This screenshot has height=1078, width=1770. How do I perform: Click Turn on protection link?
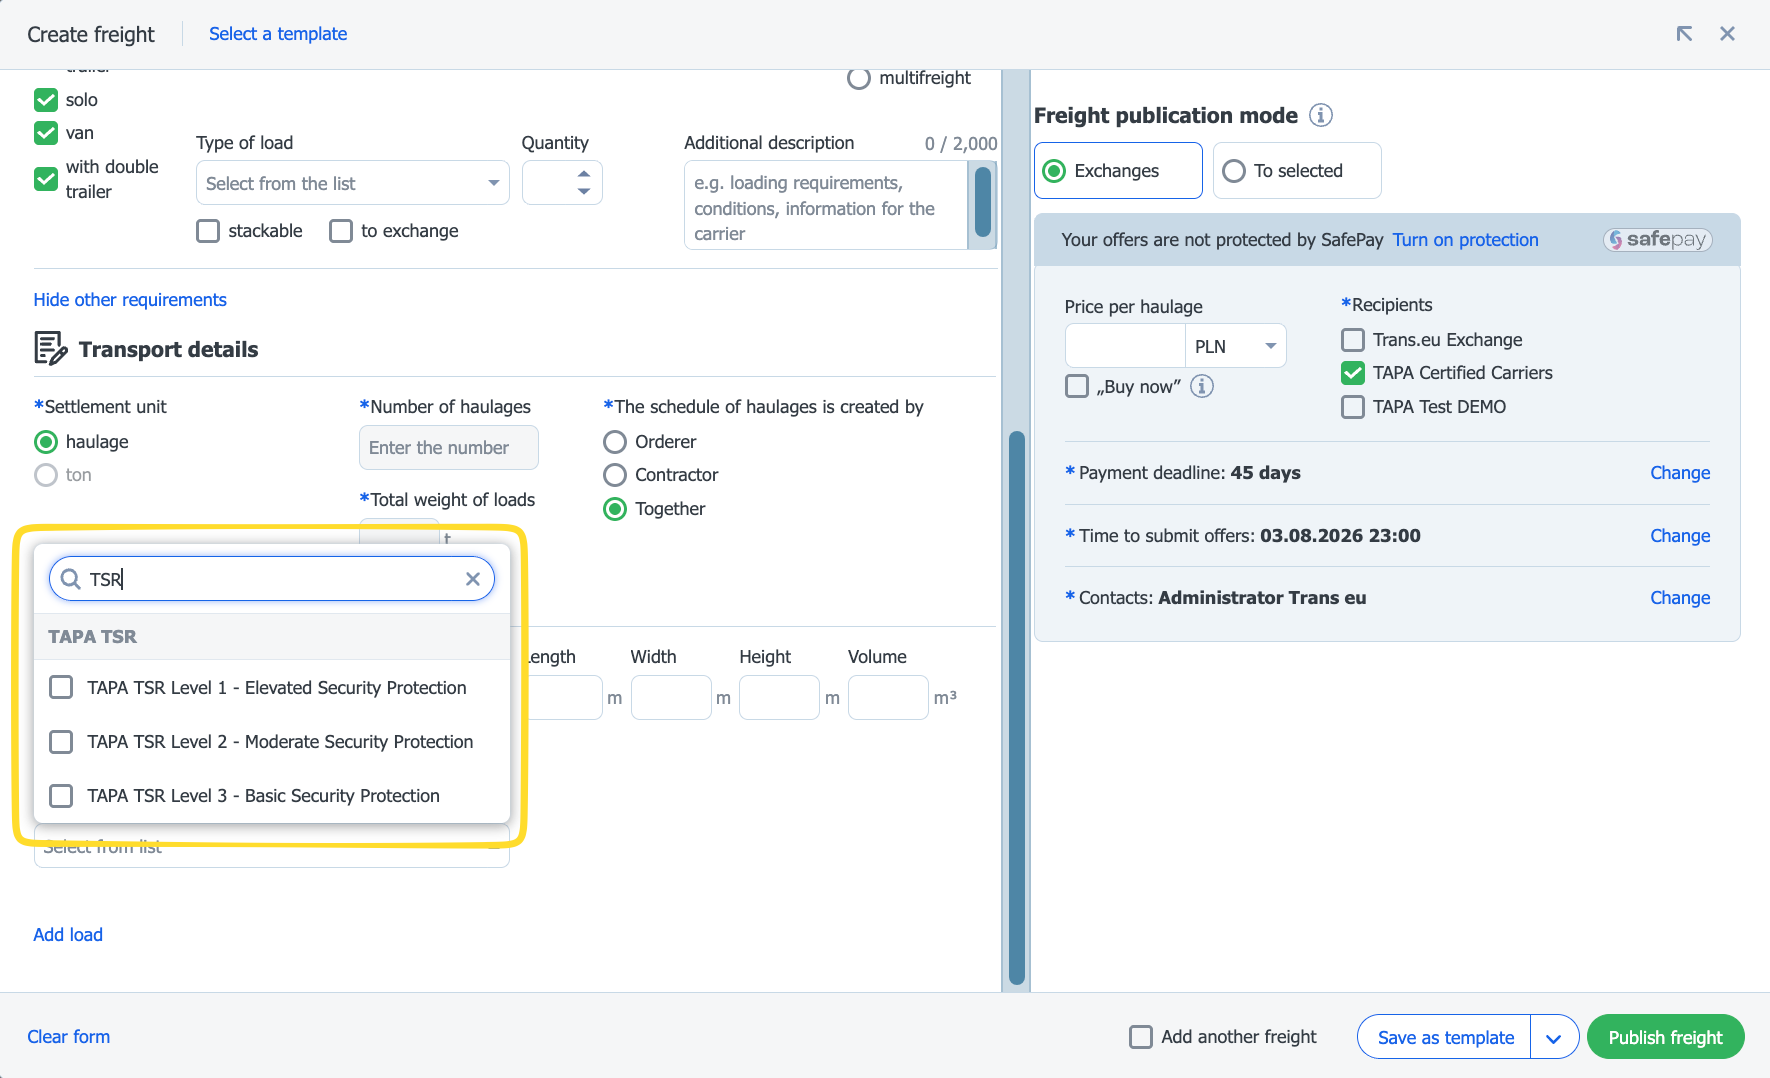click(x=1465, y=240)
